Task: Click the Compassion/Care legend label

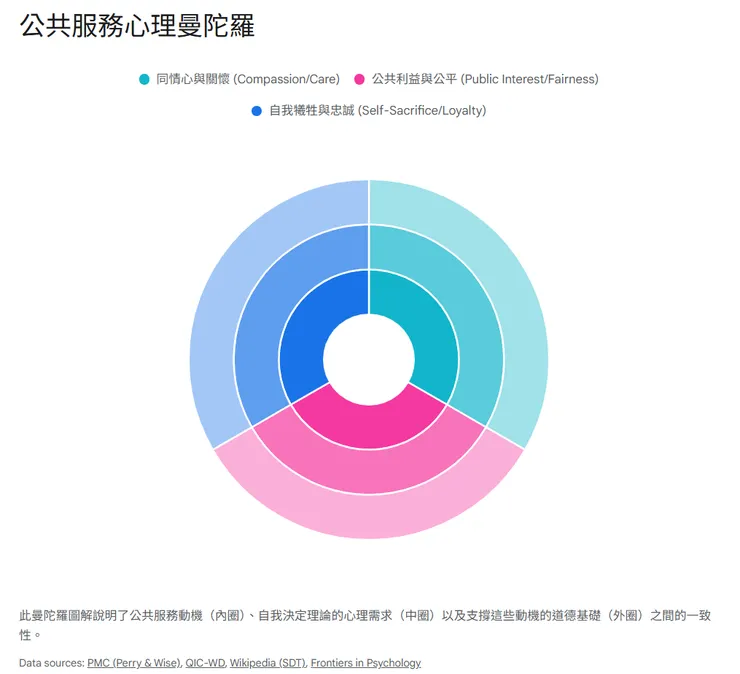Action: coord(248,79)
